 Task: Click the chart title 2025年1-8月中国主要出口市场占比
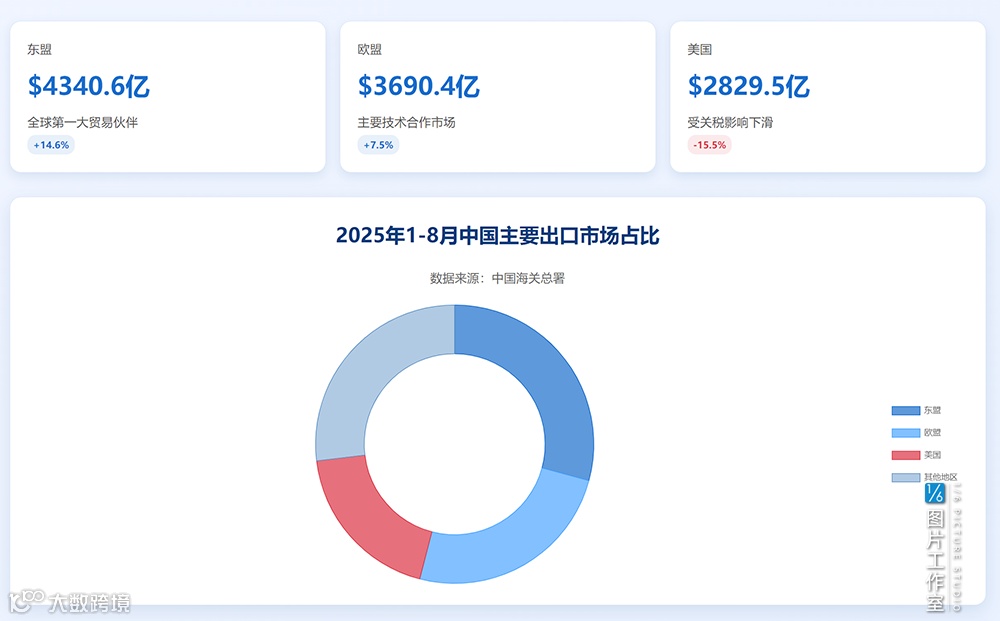[x=497, y=236]
